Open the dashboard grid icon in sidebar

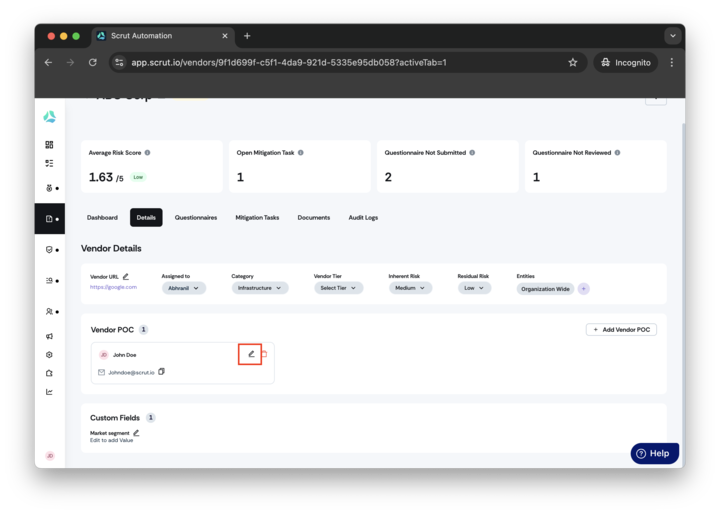[x=49, y=145]
